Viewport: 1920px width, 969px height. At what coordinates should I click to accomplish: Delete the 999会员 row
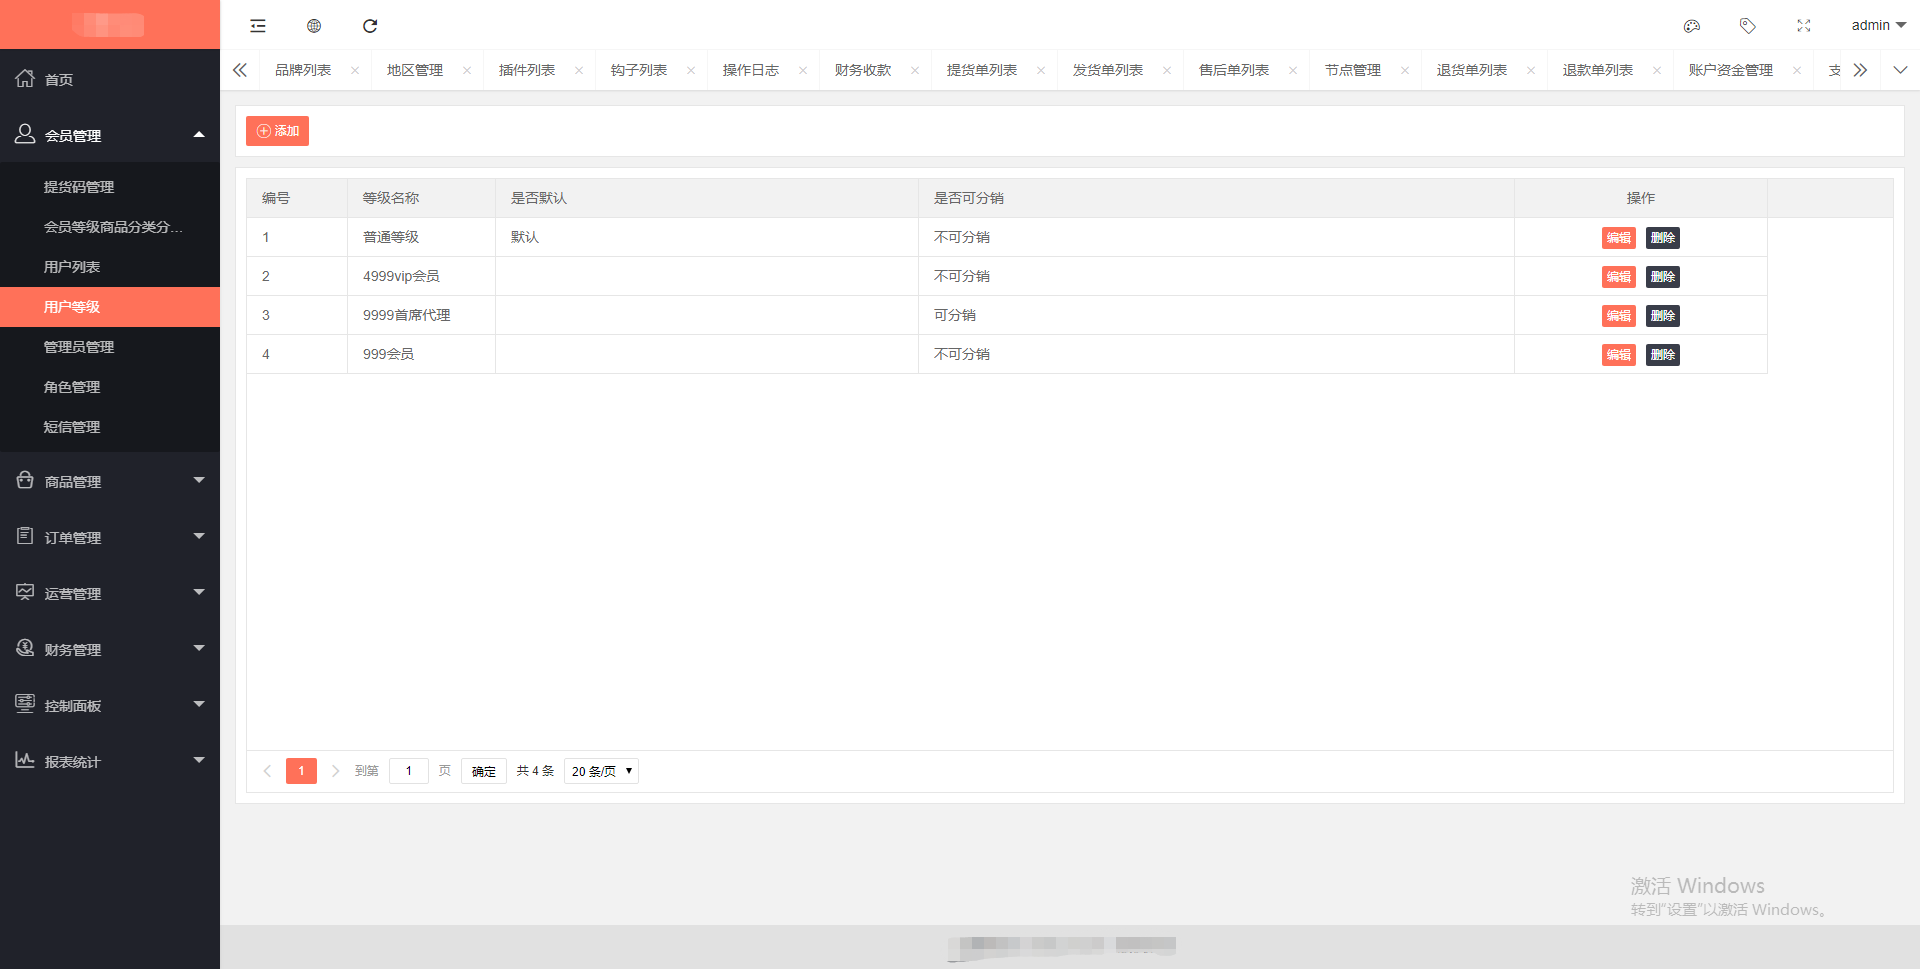tap(1663, 355)
